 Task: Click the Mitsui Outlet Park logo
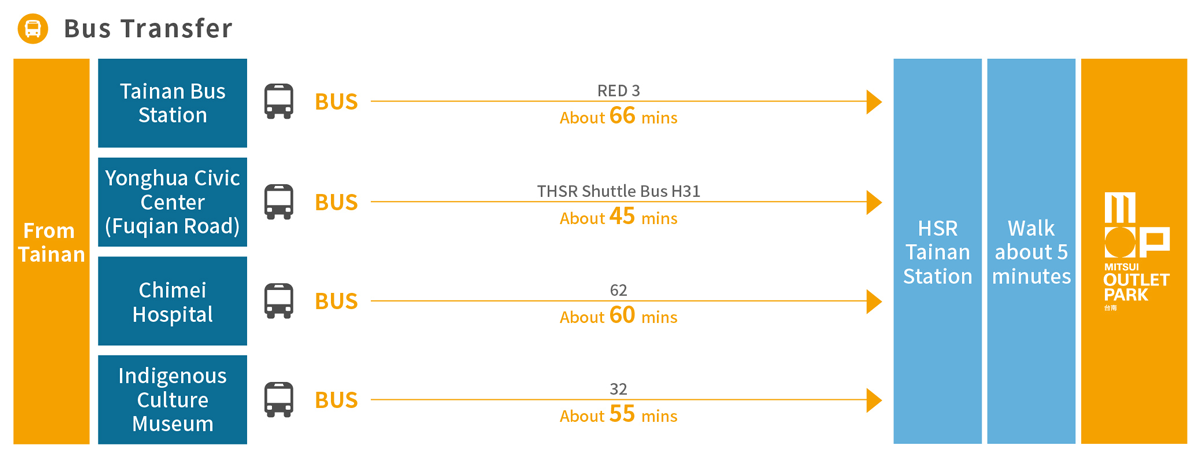coord(1135,252)
